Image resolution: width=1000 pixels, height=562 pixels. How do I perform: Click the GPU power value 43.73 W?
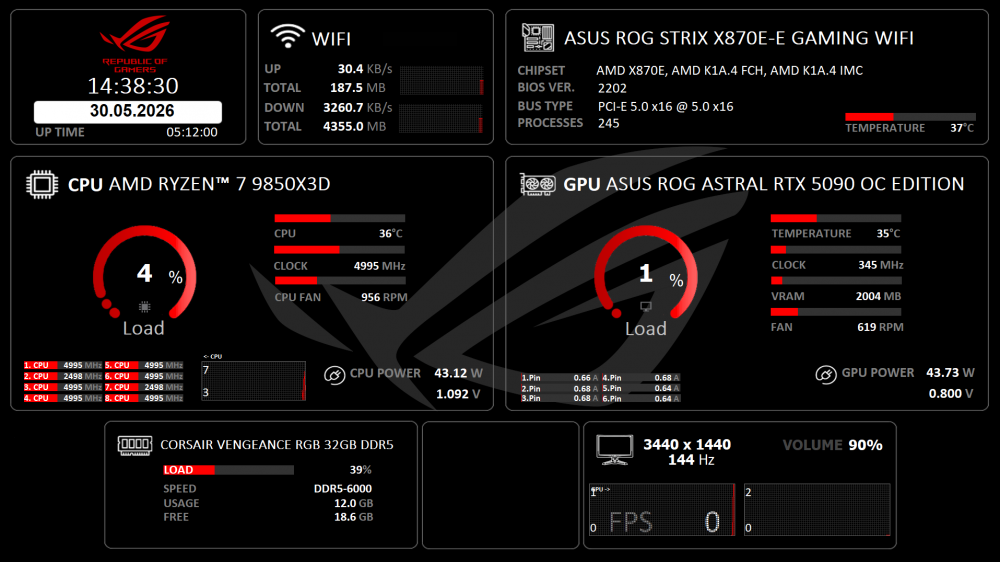point(950,373)
